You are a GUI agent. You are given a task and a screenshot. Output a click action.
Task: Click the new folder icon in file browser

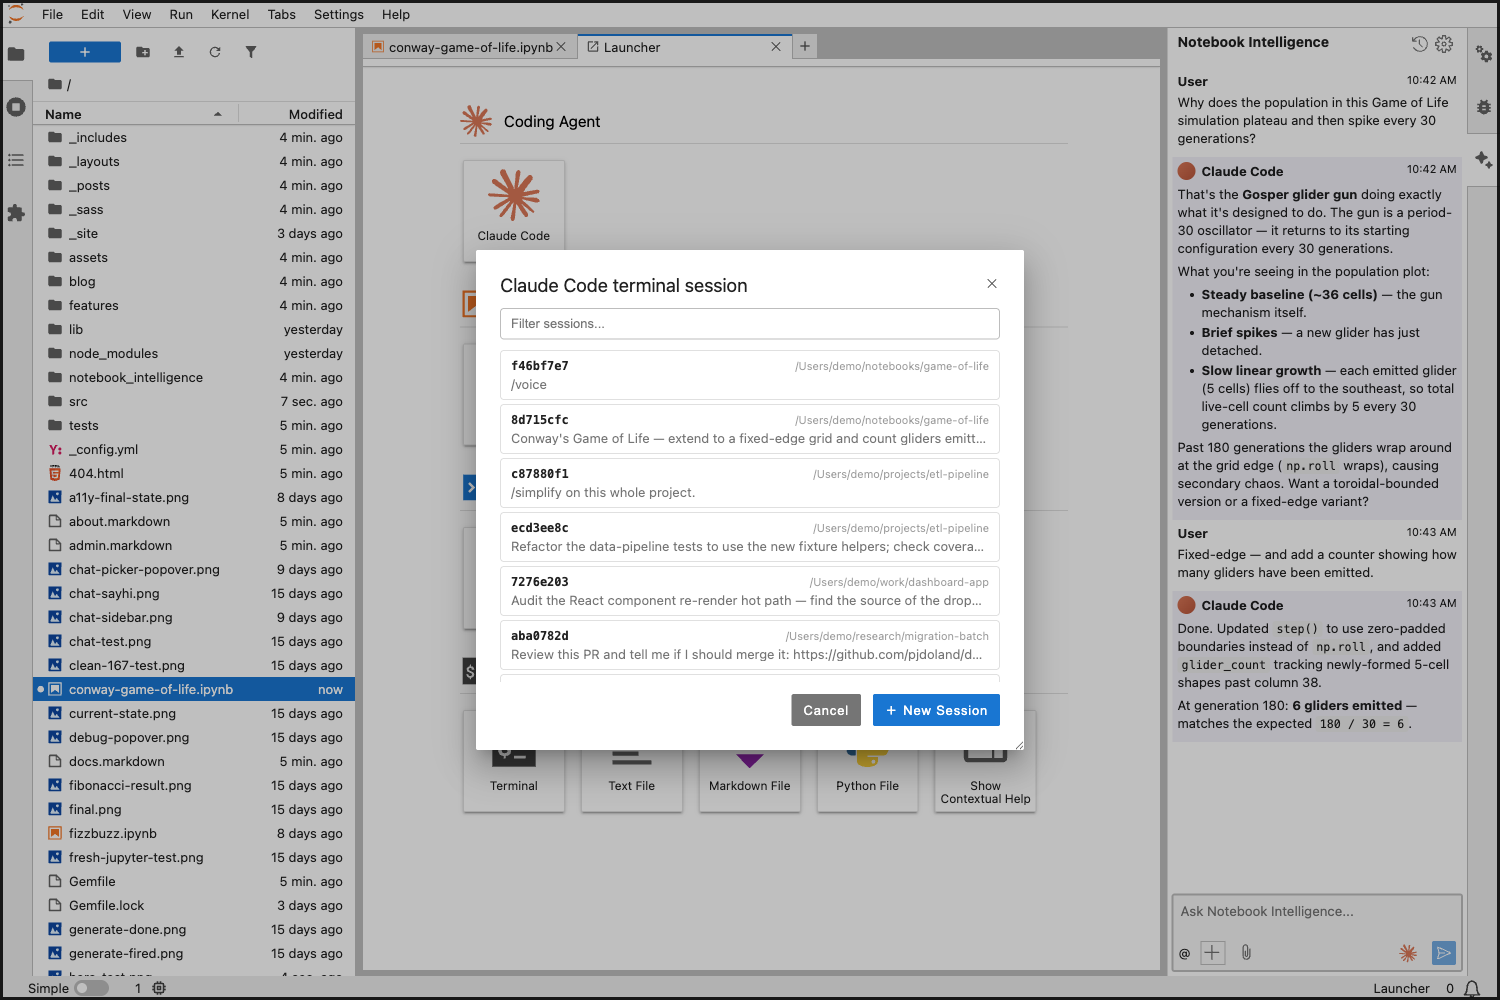[143, 52]
